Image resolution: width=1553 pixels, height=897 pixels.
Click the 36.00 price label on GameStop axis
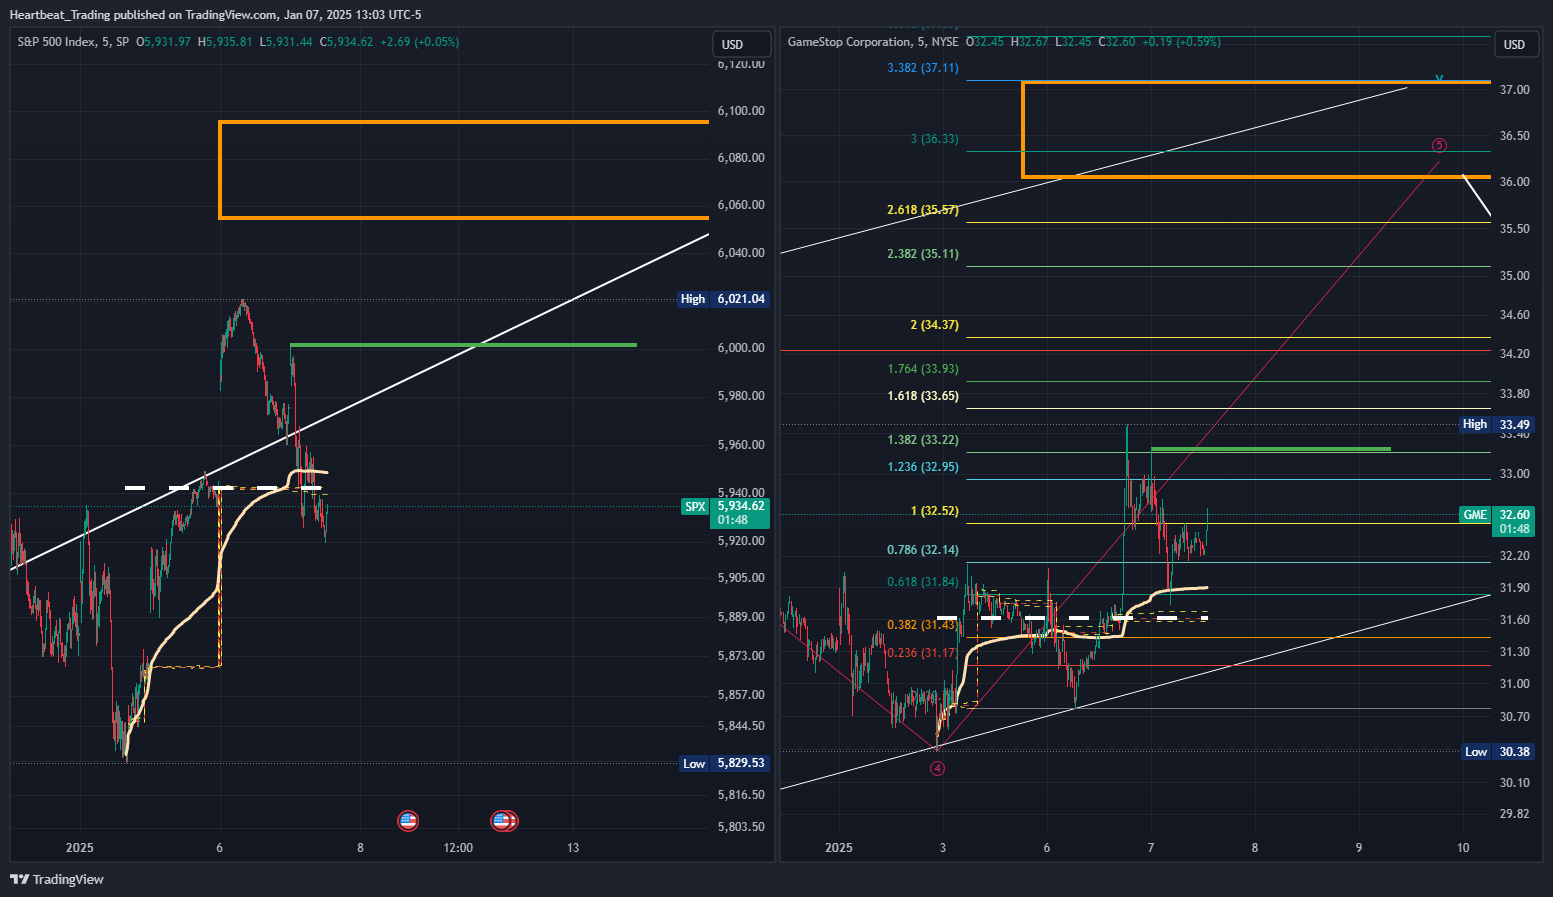(1515, 182)
